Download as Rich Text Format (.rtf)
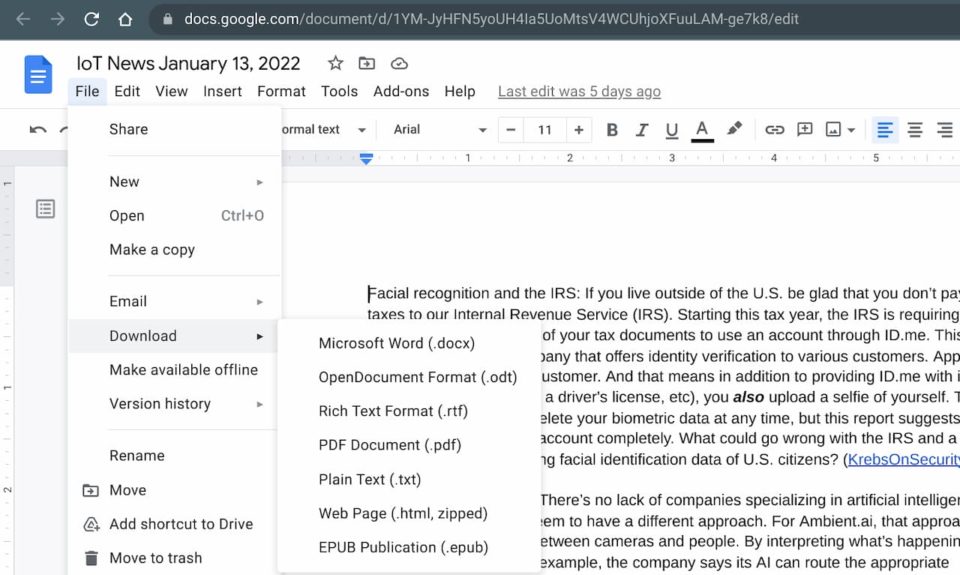 tap(409, 411)
